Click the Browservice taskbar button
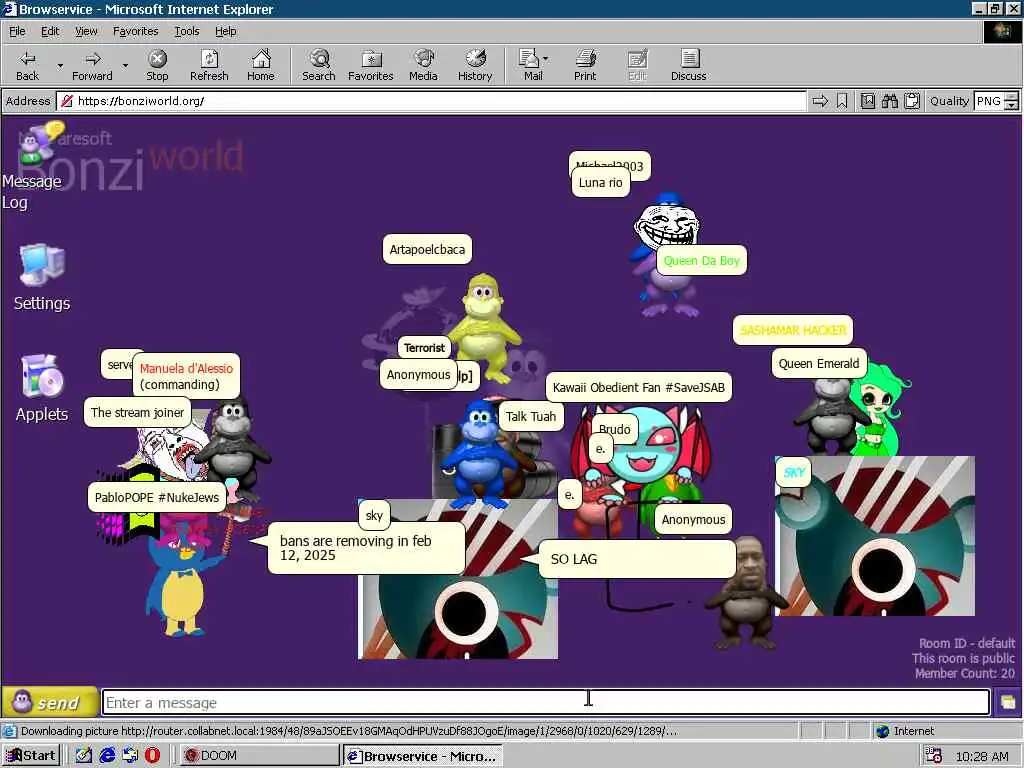Screen dimensions: 1024x768 point(423,756)
